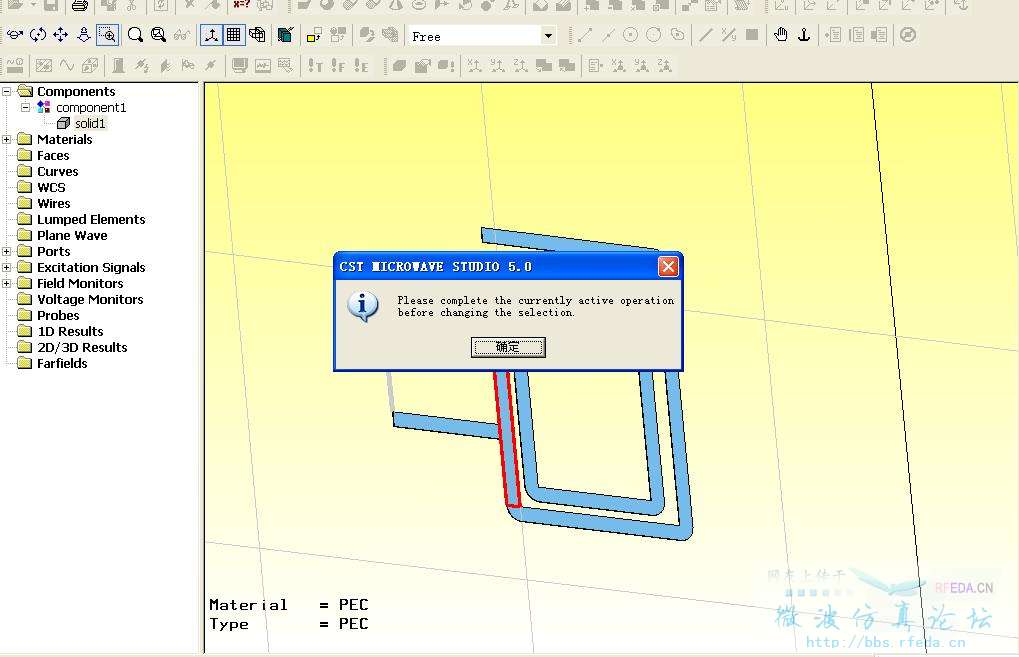This screenshot has width=1019, height=657.
Task: Click the monitor screen icon
Action: coord(240,66)
